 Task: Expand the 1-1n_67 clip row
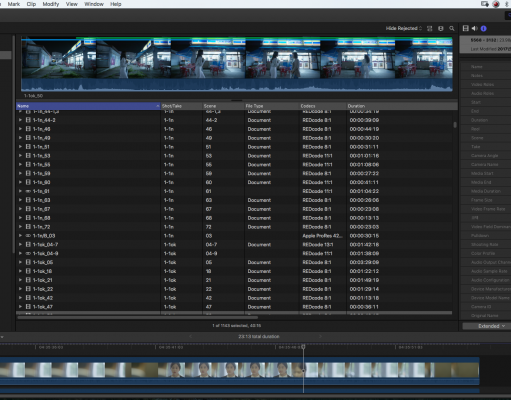click(20, 209)
